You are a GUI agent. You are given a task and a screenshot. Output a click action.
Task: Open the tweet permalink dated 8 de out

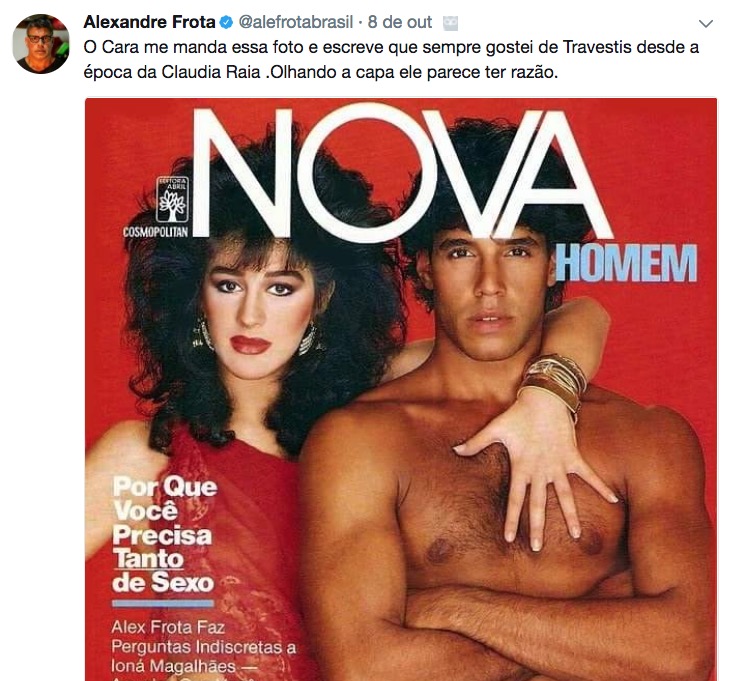(400, 22)
